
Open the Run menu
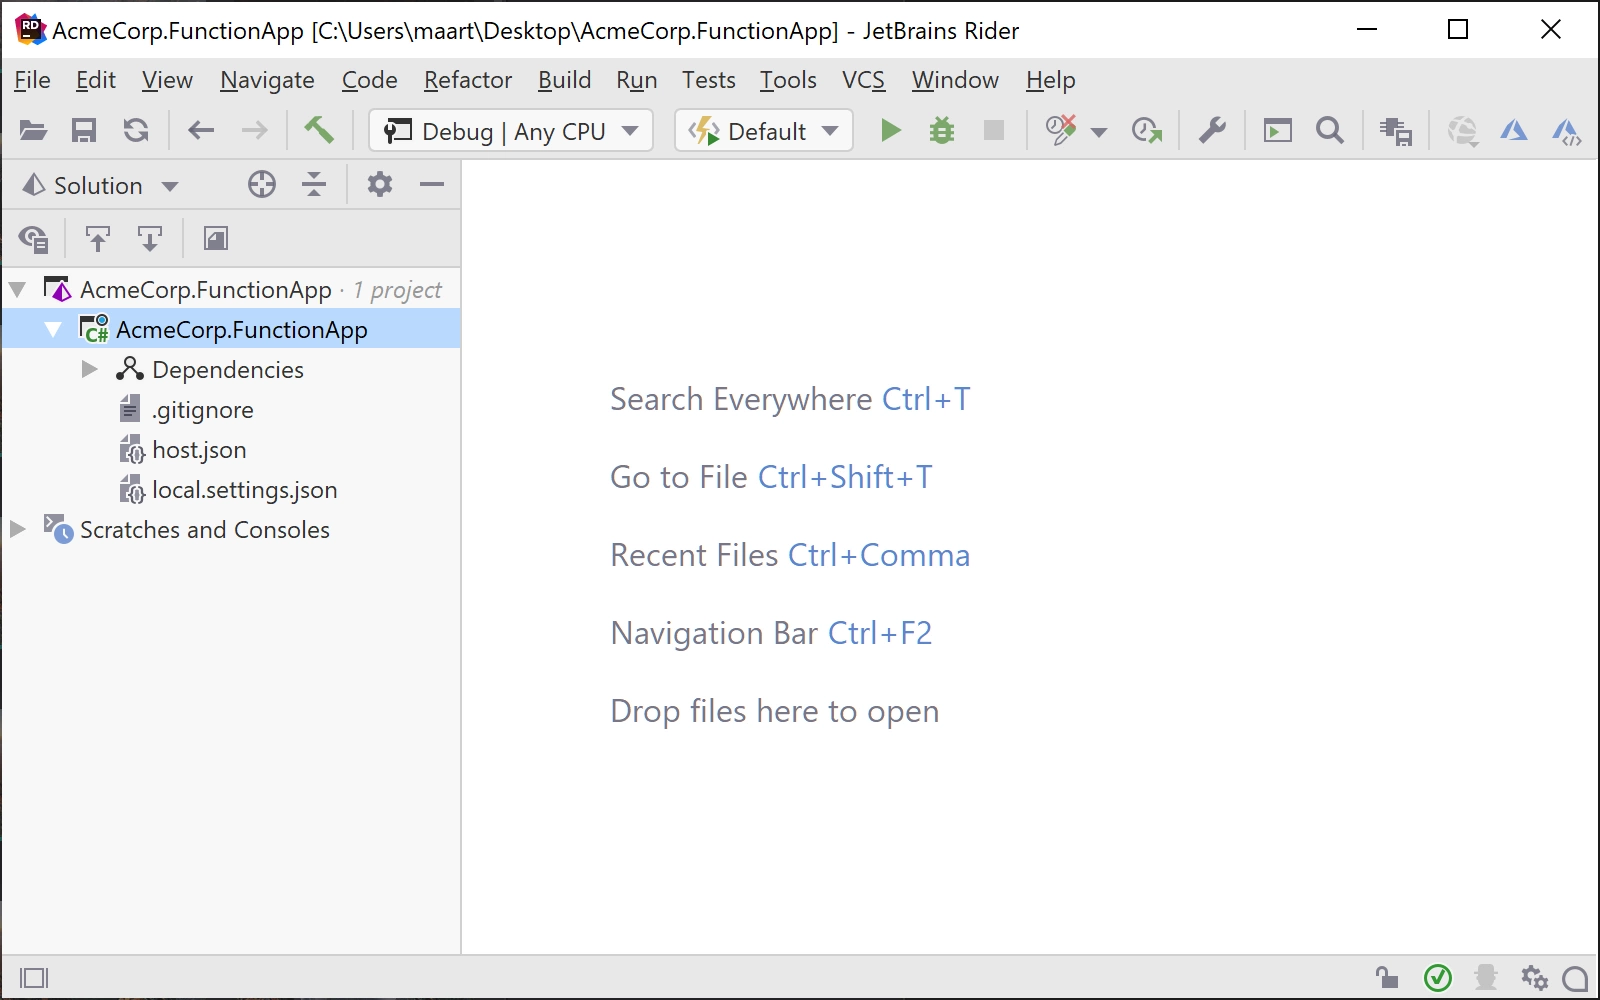(x=637, y=80)
